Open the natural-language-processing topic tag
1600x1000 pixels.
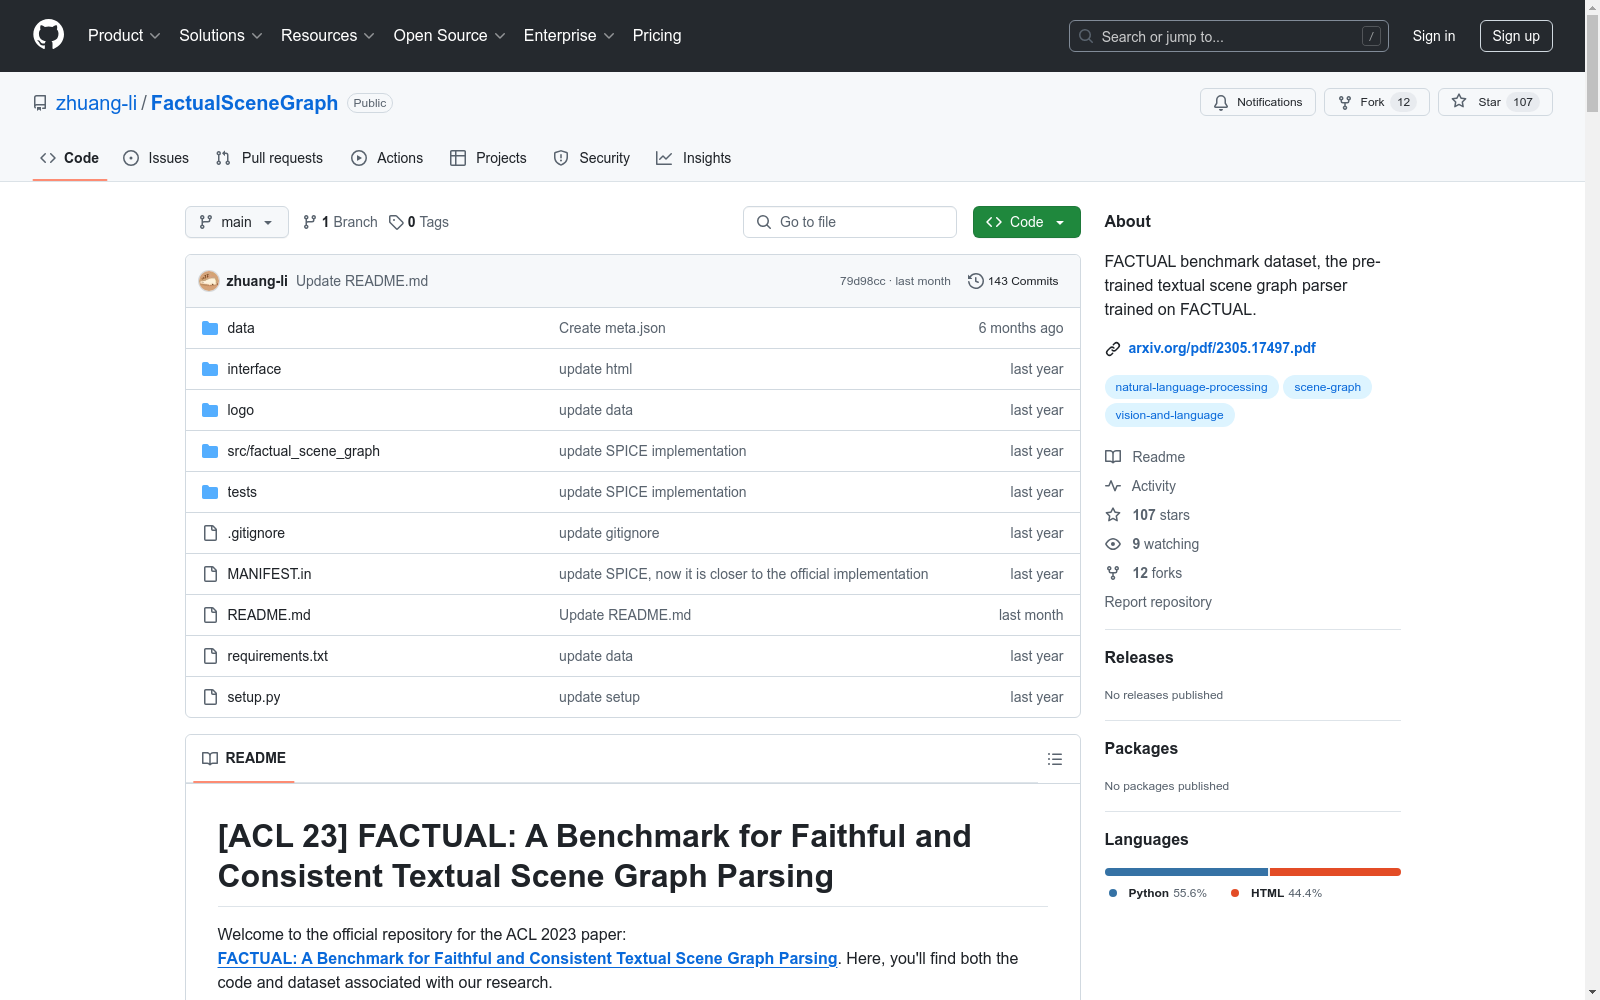click(x=1191, y=387)
